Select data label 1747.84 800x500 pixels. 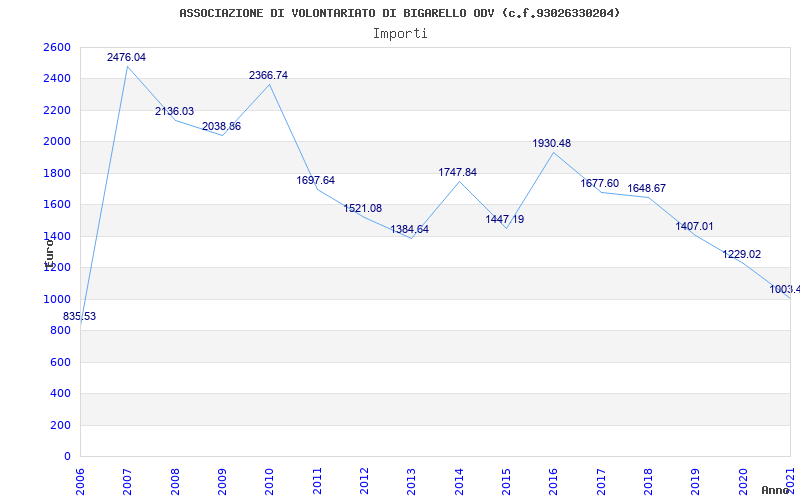pyautogui.click(x=458, y=172)
